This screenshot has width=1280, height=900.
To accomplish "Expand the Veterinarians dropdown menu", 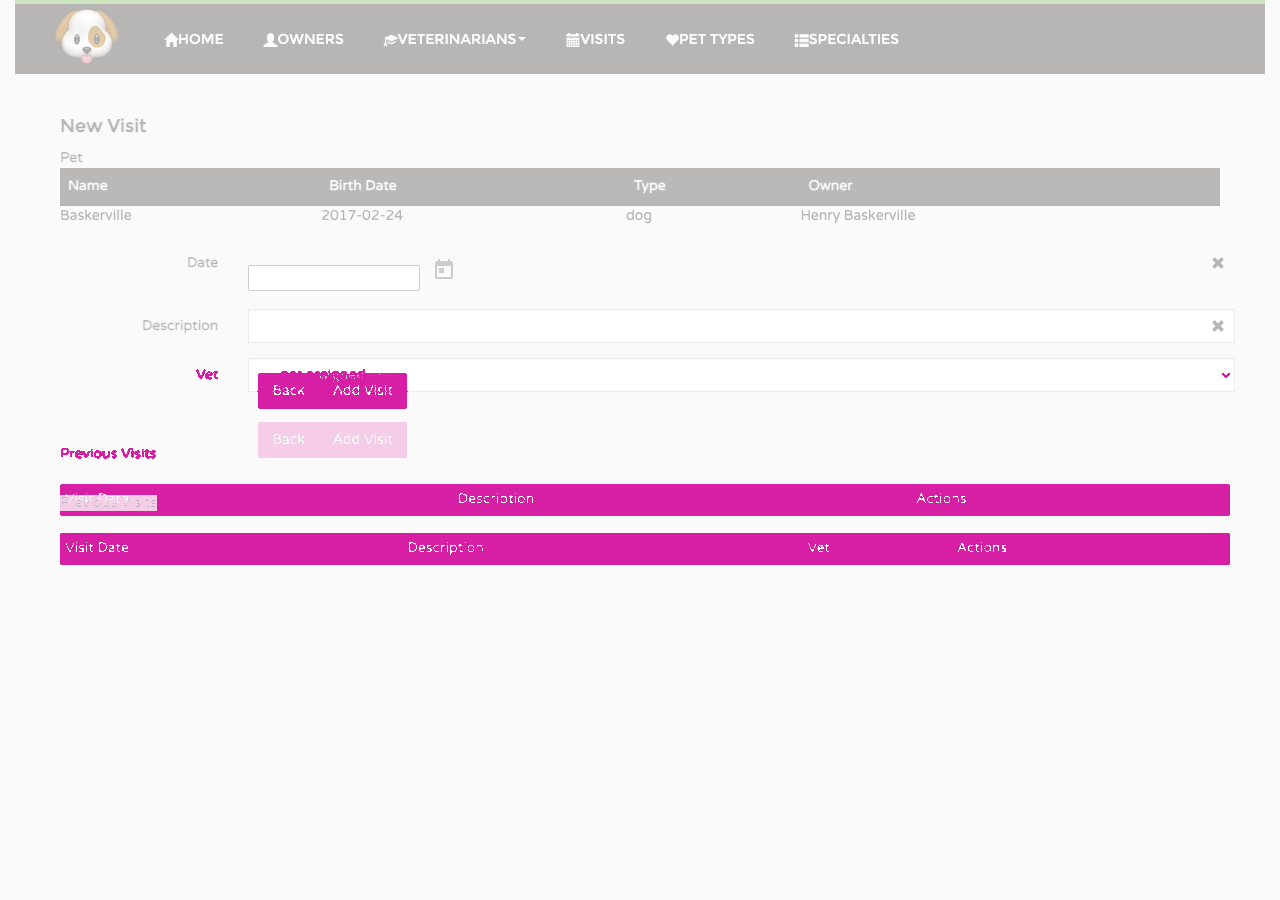I will [x=455, y=40].
